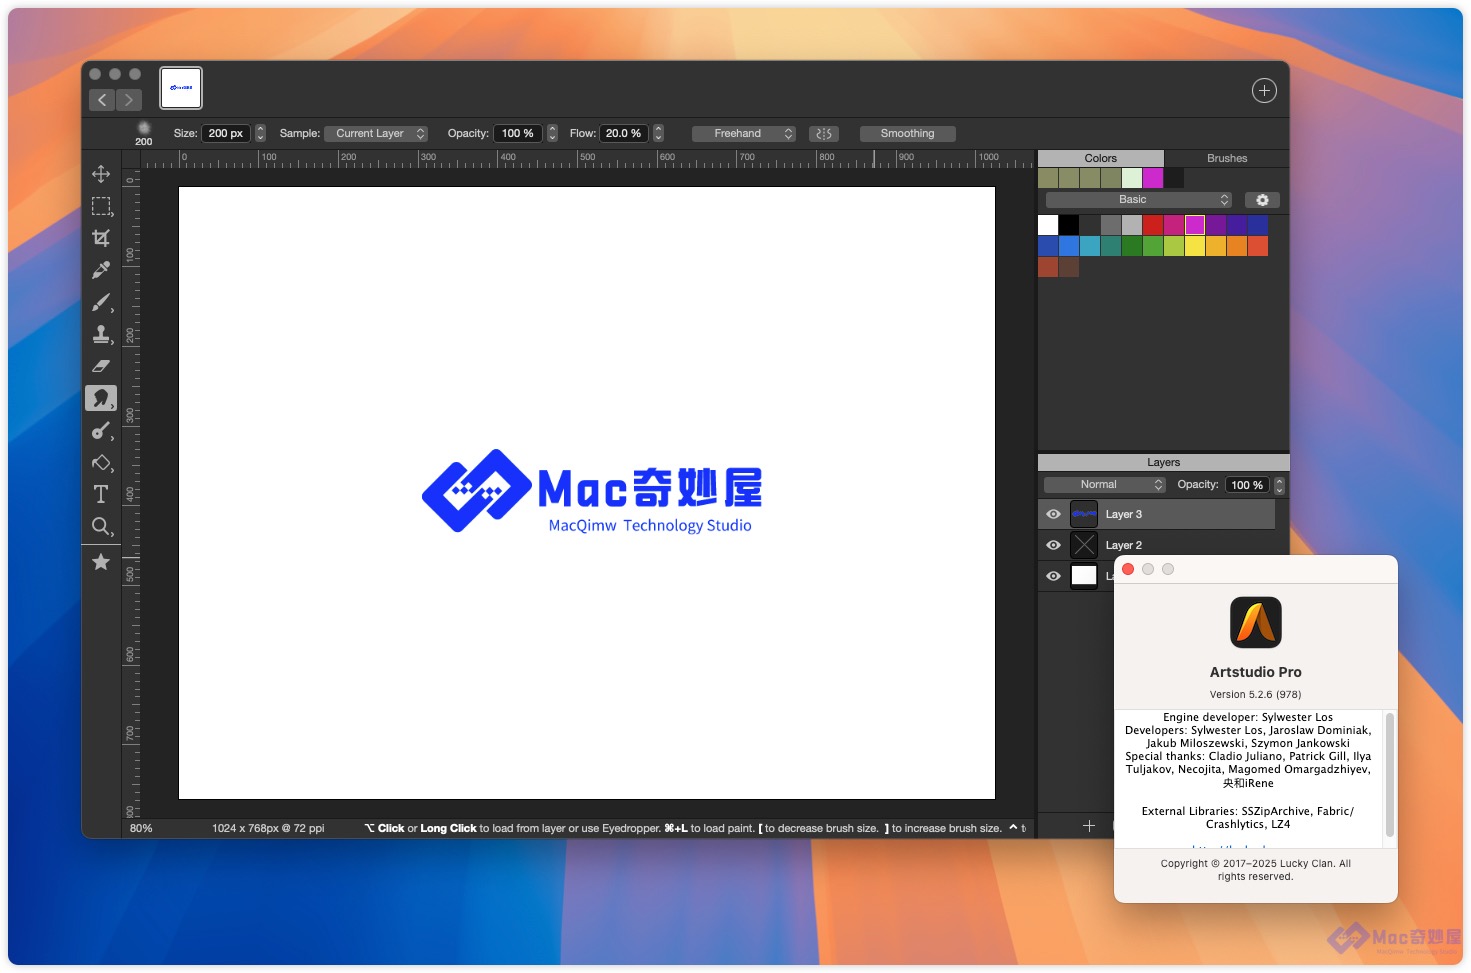Pick the dark green palette swatch
This screenshot has height=973, width=1471.
click(1132, 246)
